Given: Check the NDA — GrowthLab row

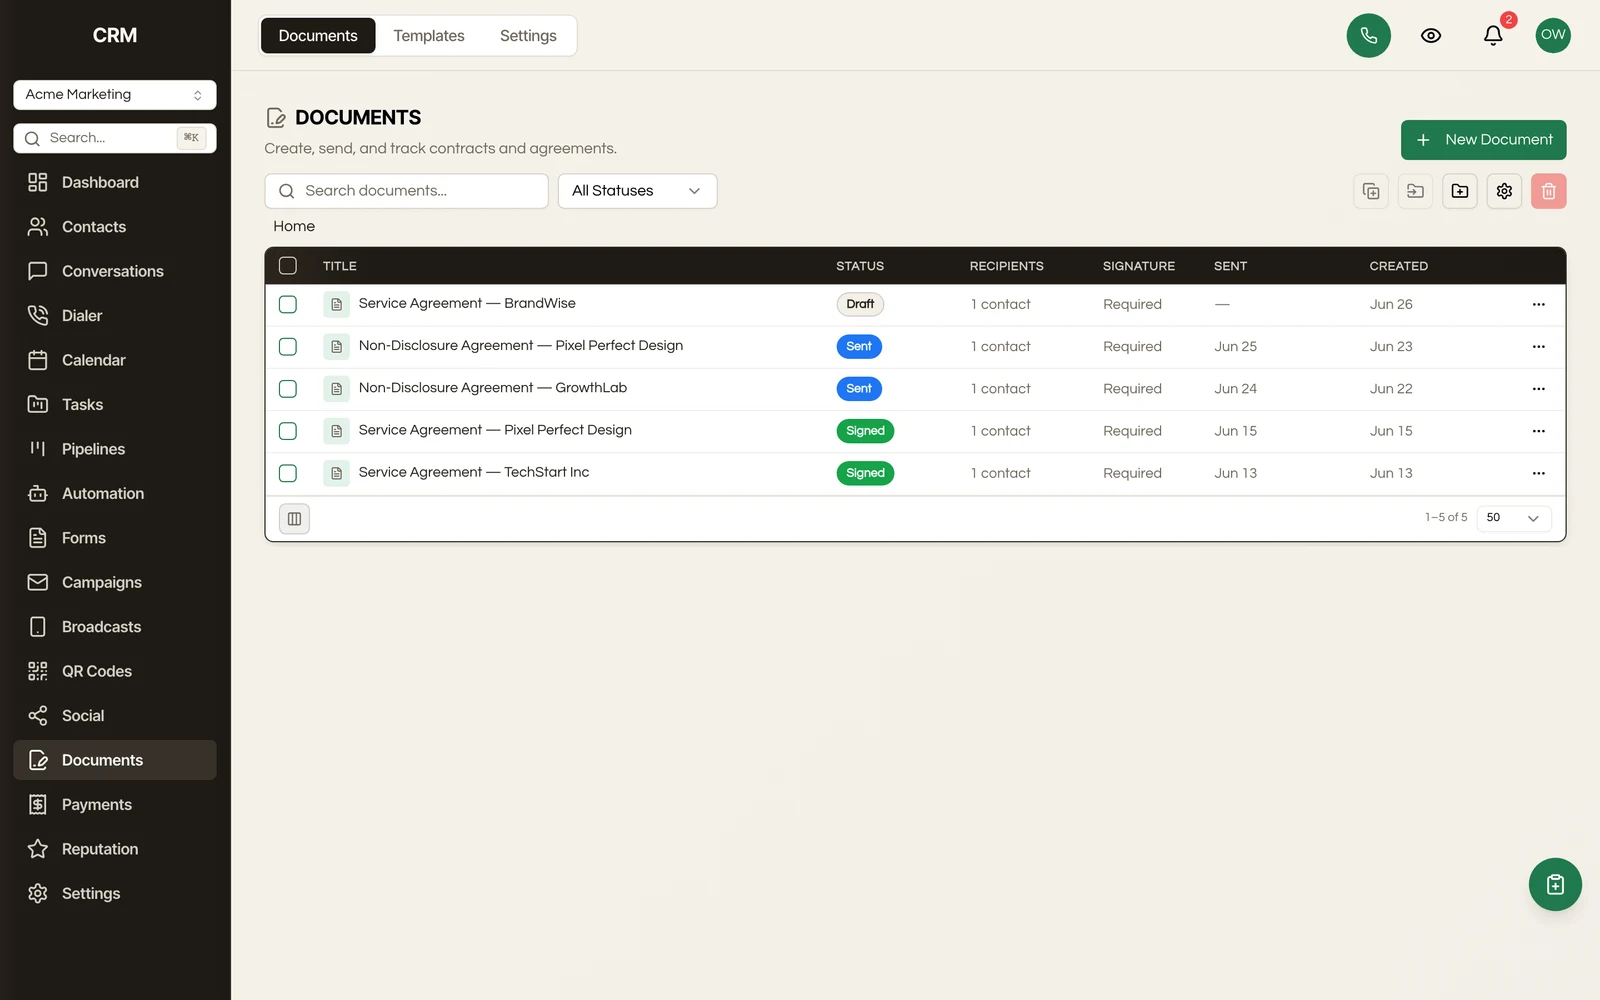Looking at the screenshot, I should pyautogui.click(x=288, y=389).
